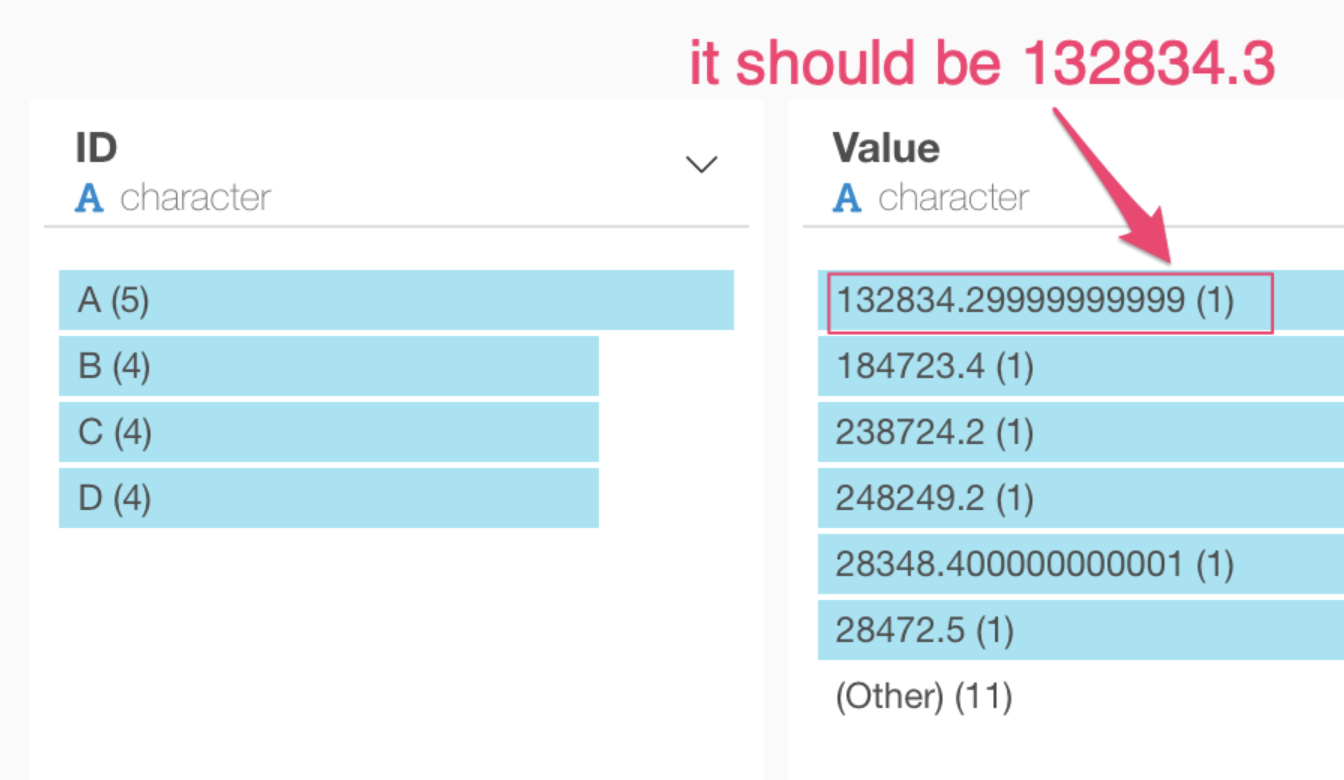Select the ID column header
This screenshot has height=780, width=1344.
(x=96, y=147)
